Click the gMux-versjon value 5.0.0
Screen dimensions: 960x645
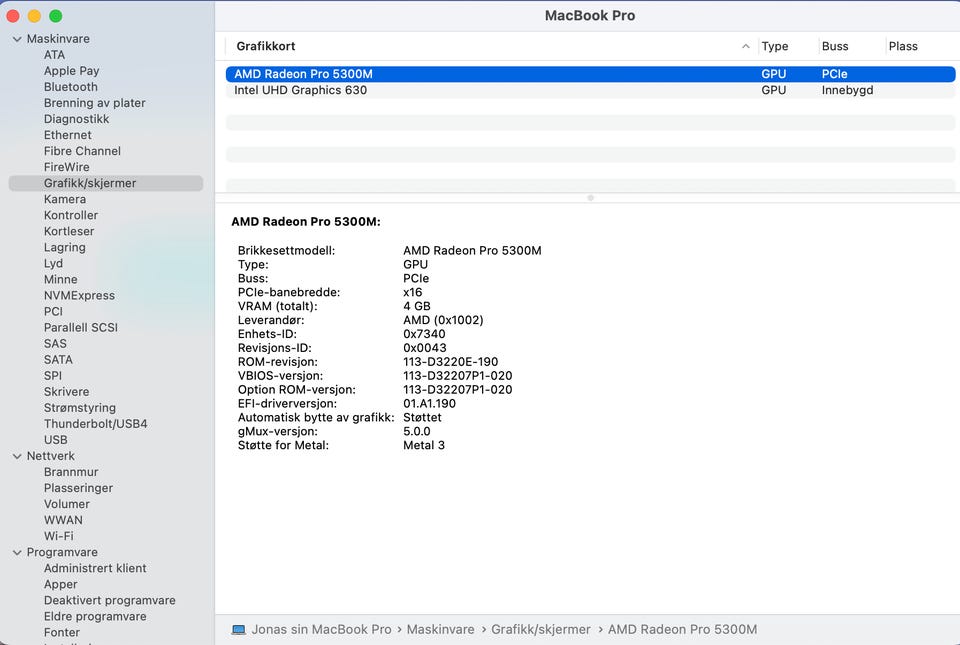(x=416, y=431)
